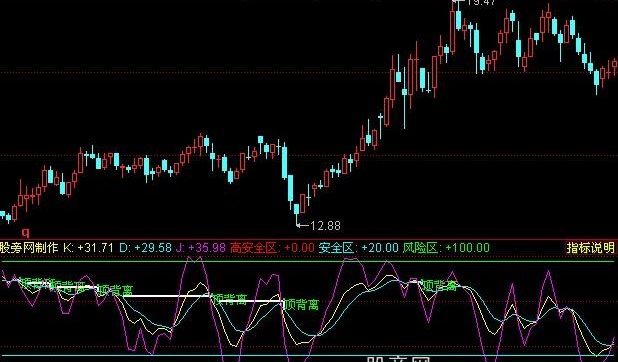Click the red q marker below the candles
The height and width of the screenshot is (362, 618).
26,232
